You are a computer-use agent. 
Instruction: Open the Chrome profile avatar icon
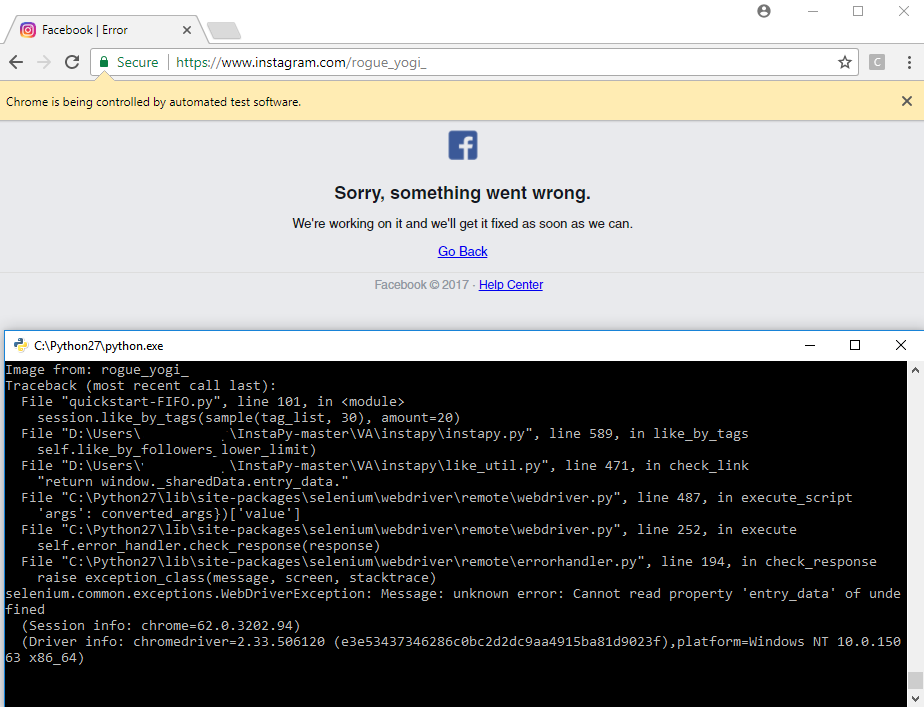coord(764,11)
